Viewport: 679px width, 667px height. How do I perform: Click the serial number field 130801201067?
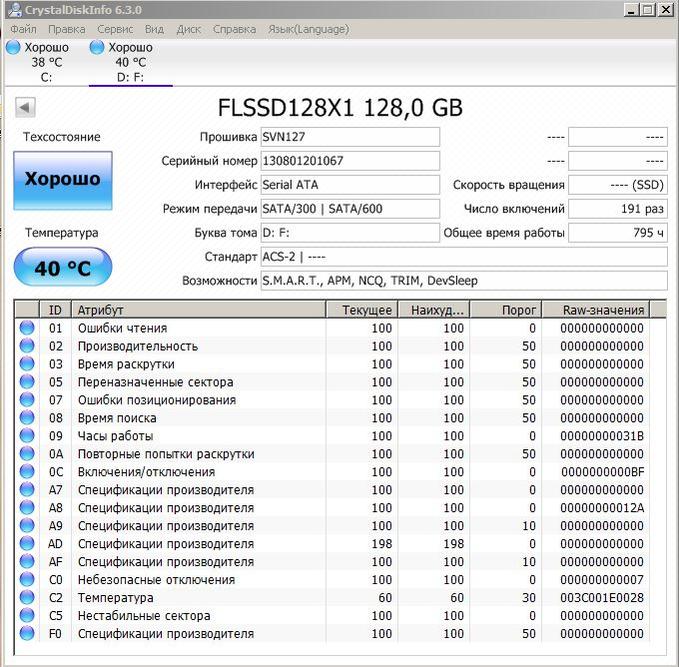tap(350, 161)
